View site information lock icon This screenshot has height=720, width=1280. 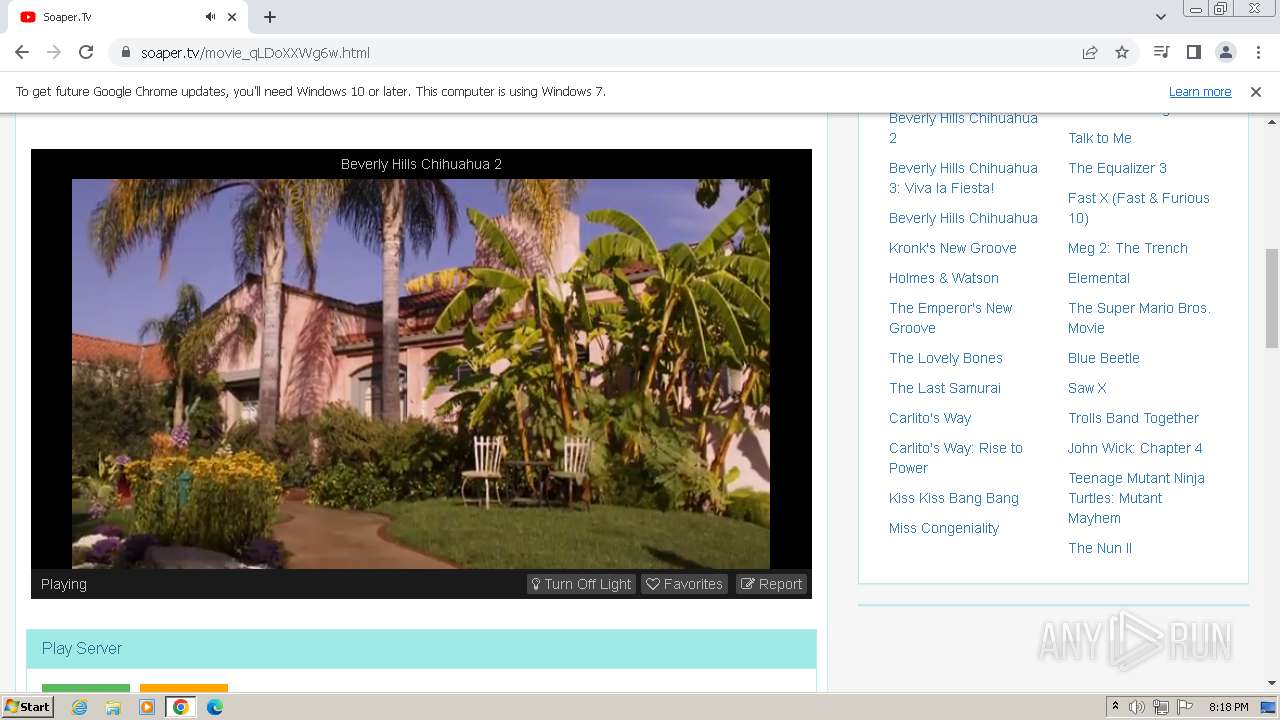pos(125,53)
